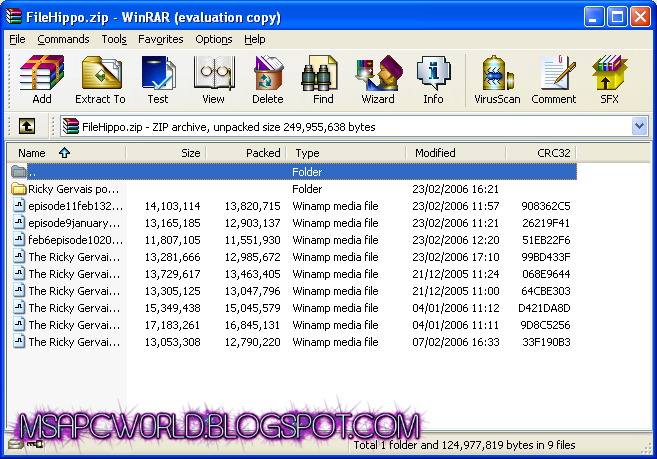
Task: Go up one level with arrow button
Action: pyautogui.click(x=27, y=126)
